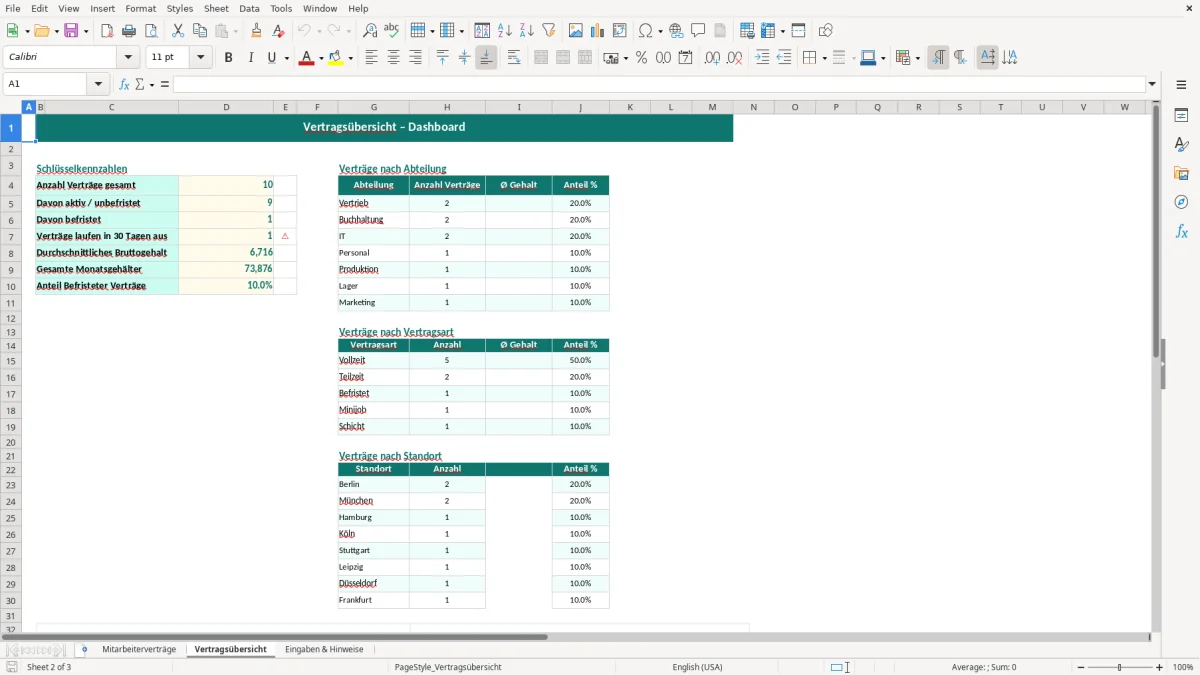Viewport: 1200px width, 675px height.
Task: Open Find and Replace
Action: pyautogui.click(x=370, y=31)
